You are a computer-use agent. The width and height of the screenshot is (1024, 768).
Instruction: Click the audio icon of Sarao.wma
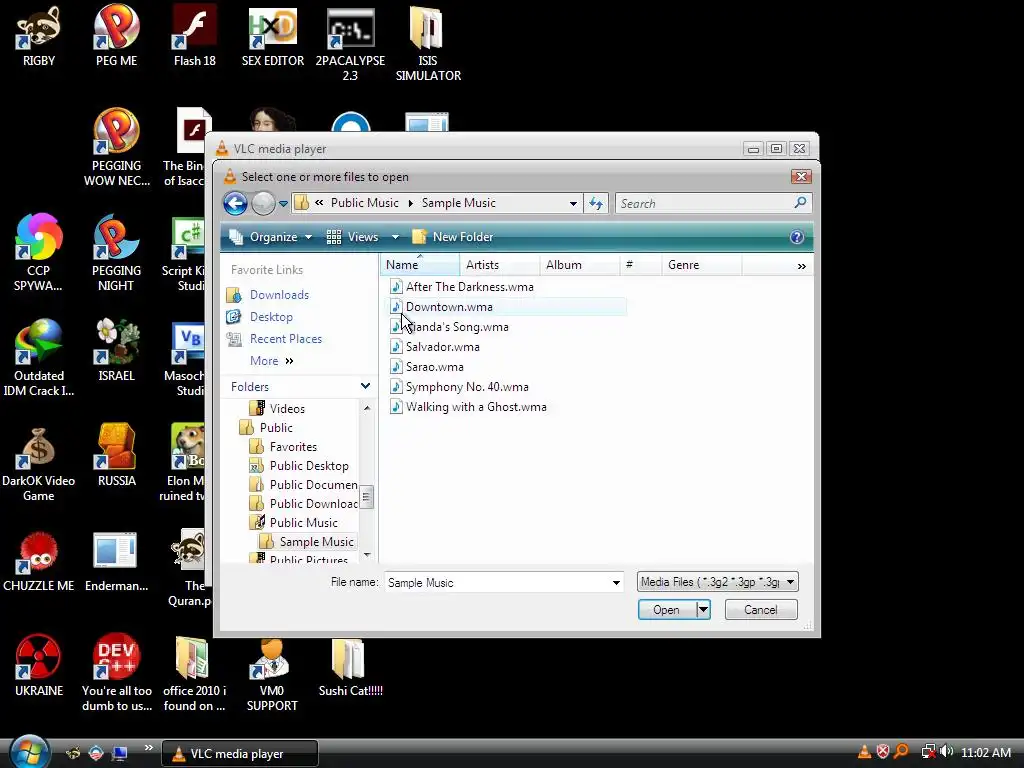[396, 367]
